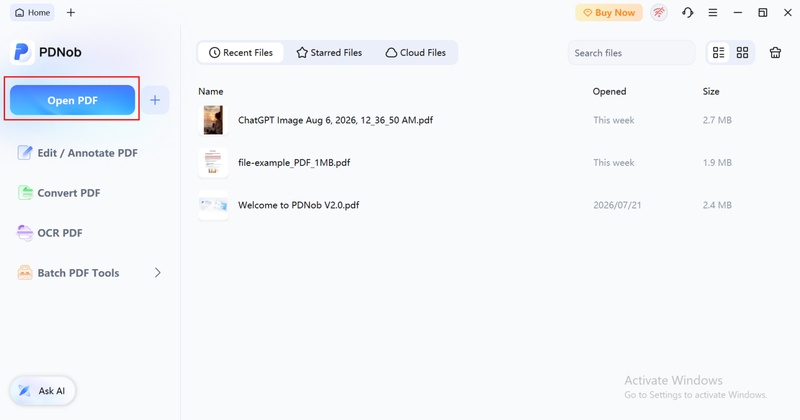Click the 1.9 MB size value
The height and width of the screenshot is (420, 800).
point(717,163)
